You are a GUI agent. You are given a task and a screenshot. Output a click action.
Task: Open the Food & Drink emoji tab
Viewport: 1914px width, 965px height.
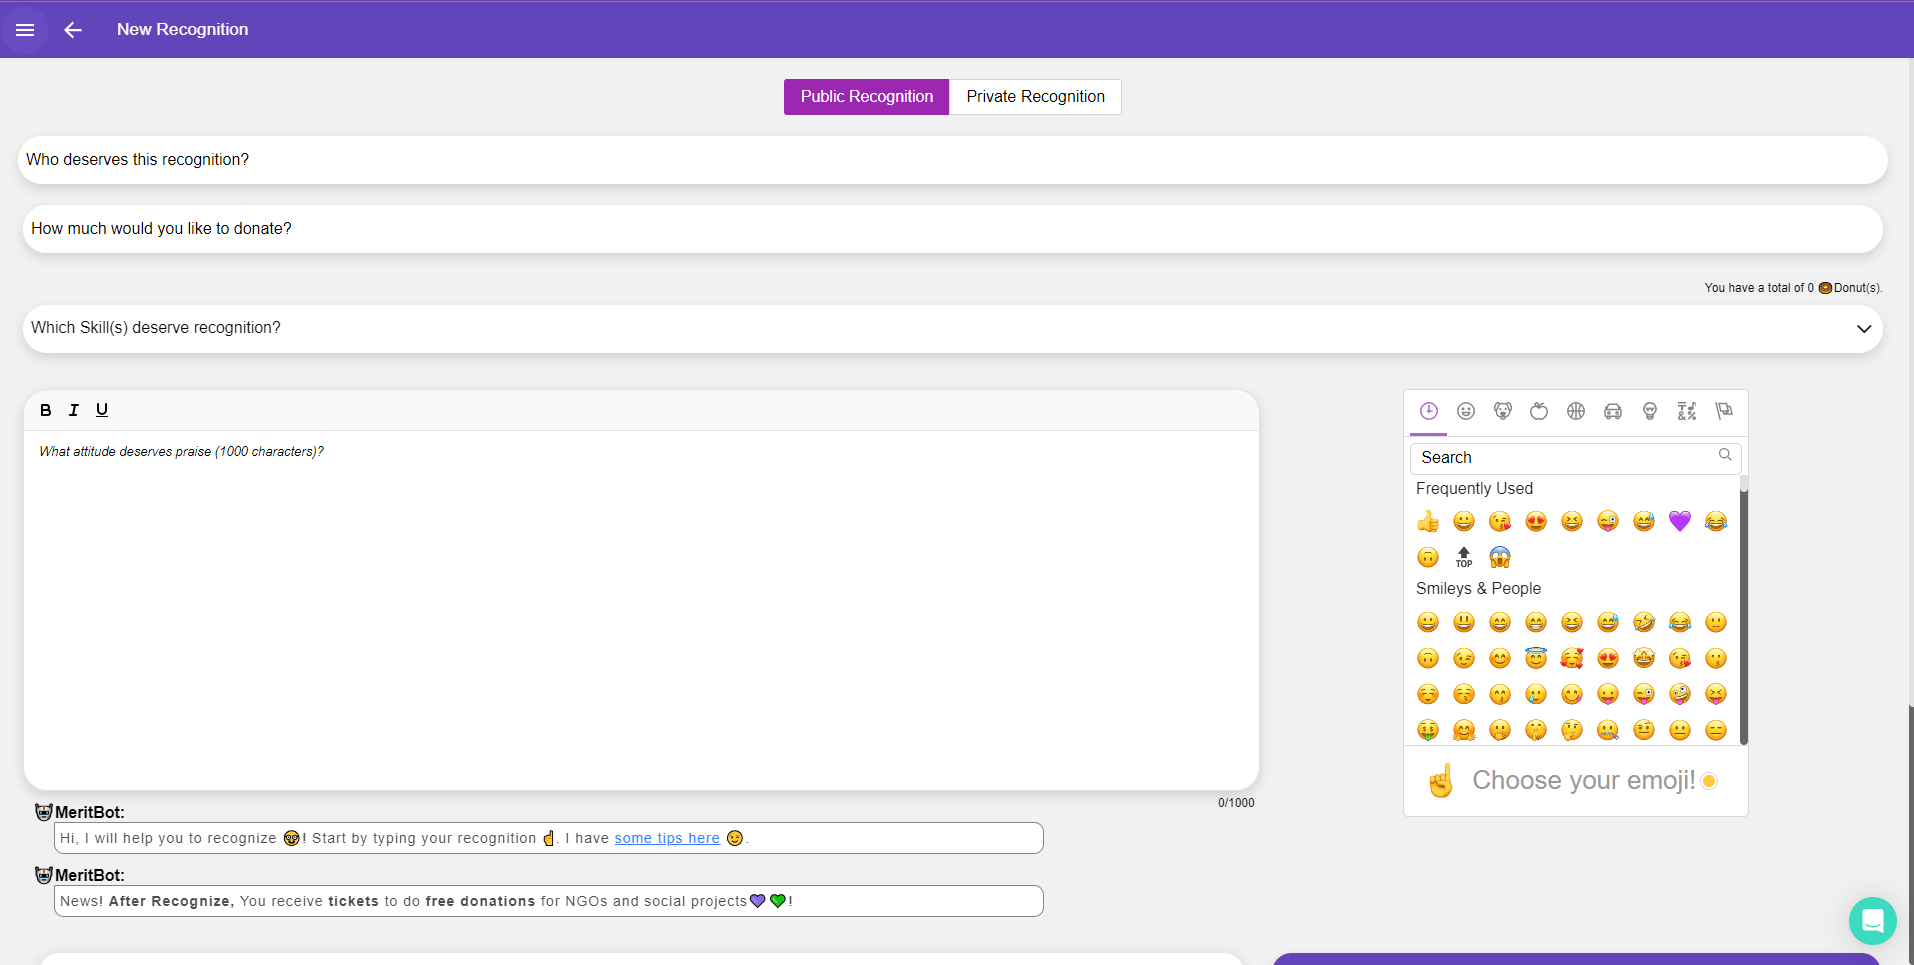(1539, 411)
